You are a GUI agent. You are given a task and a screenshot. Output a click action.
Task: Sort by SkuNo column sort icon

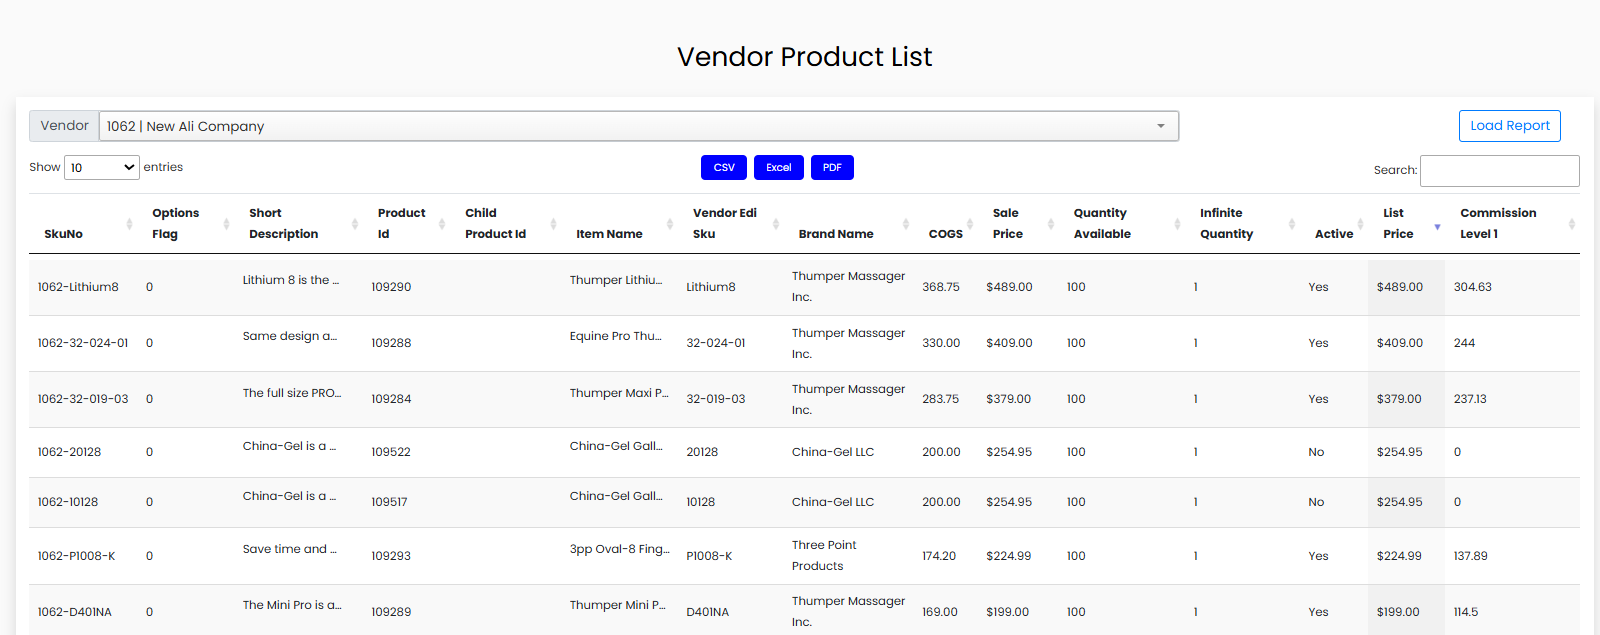[x=129, y=224]
